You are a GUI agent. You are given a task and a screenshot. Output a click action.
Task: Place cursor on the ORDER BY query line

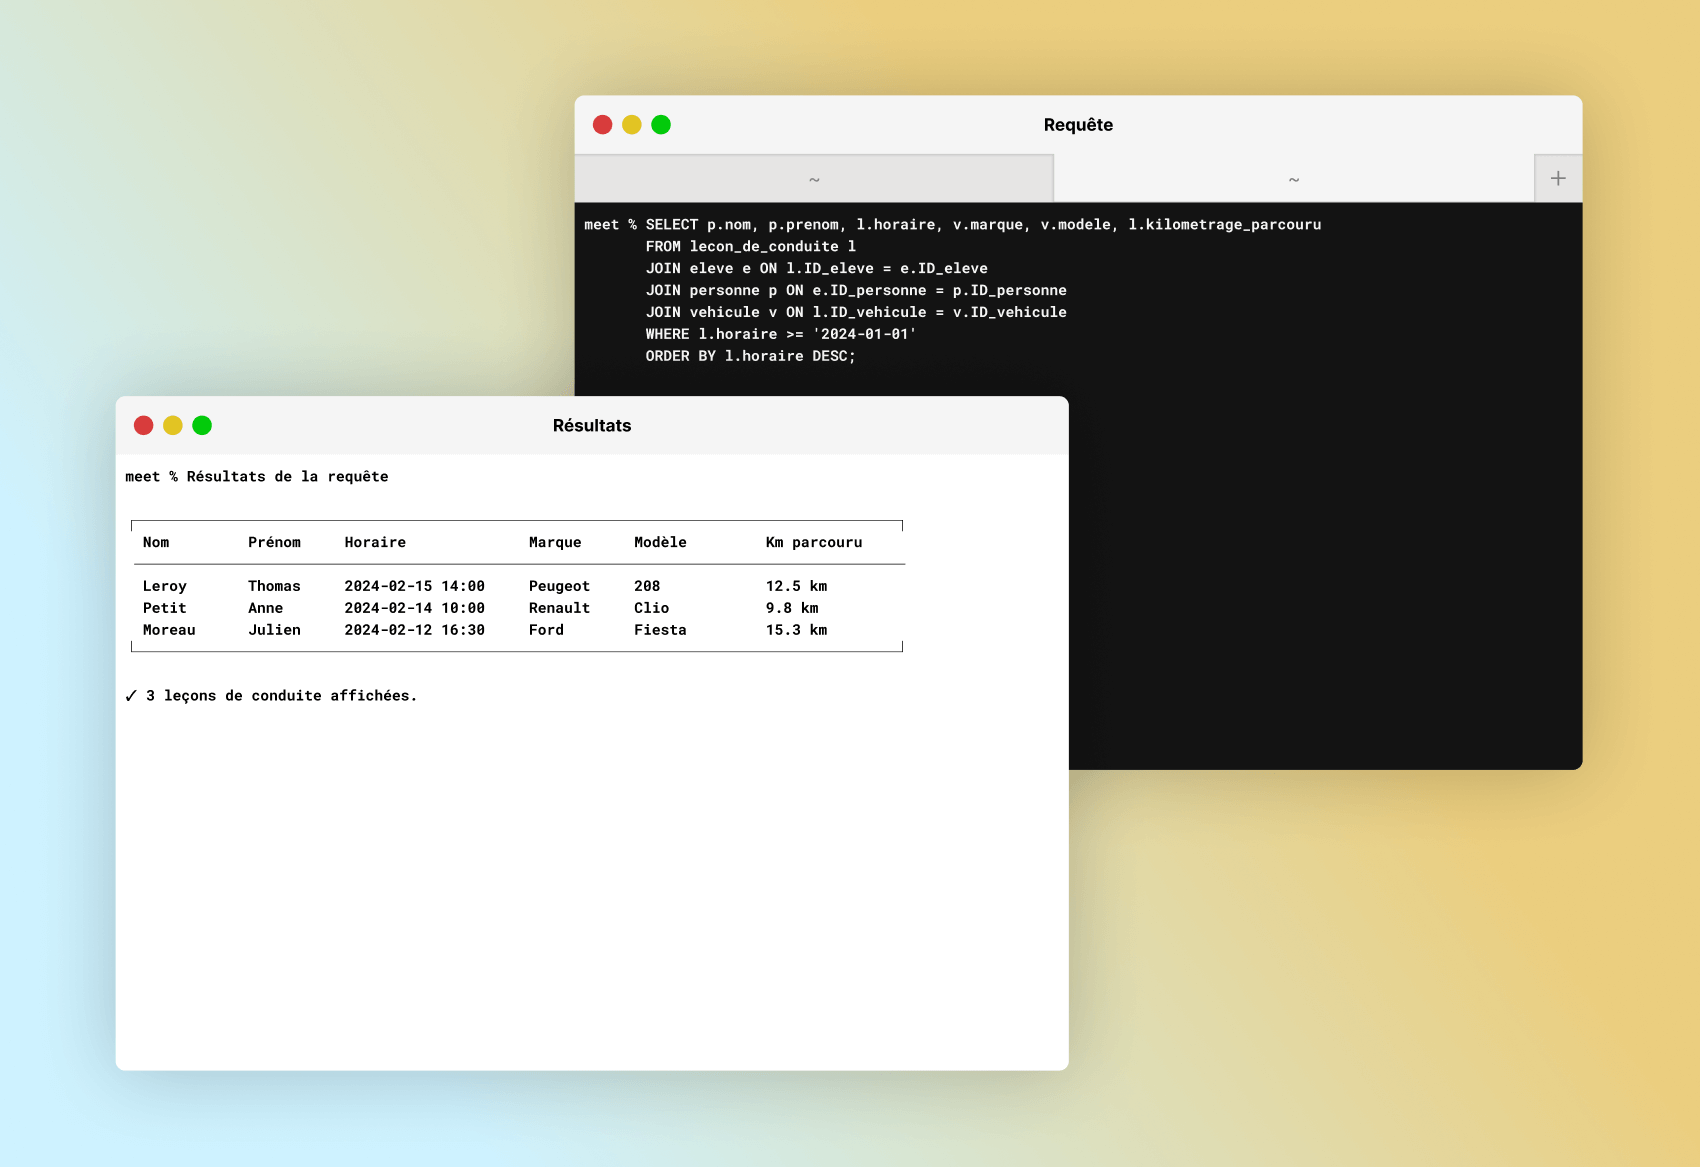click(x=750, y=356)
